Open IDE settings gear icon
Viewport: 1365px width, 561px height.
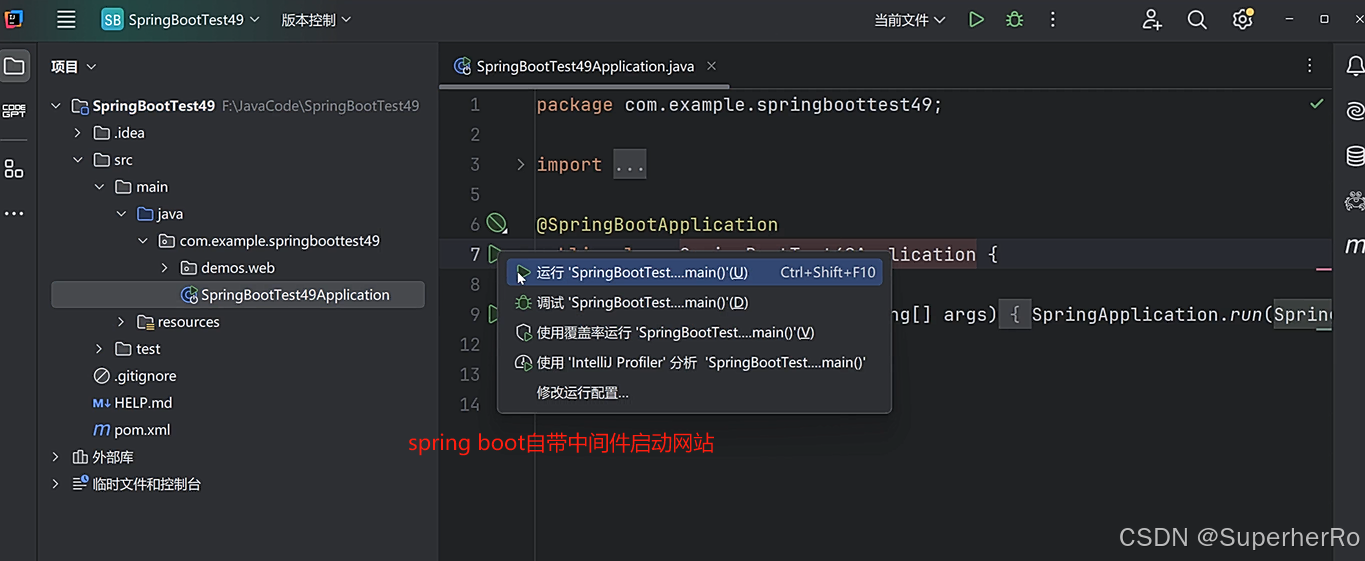tap(1242, 19)
